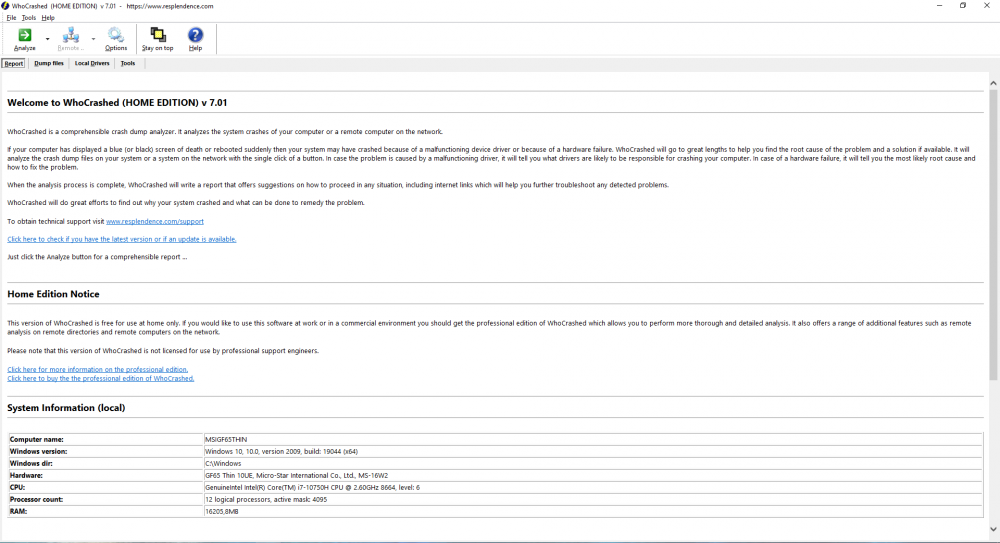
Task: Open the Tools menu
Action: [x=29, y=18]
